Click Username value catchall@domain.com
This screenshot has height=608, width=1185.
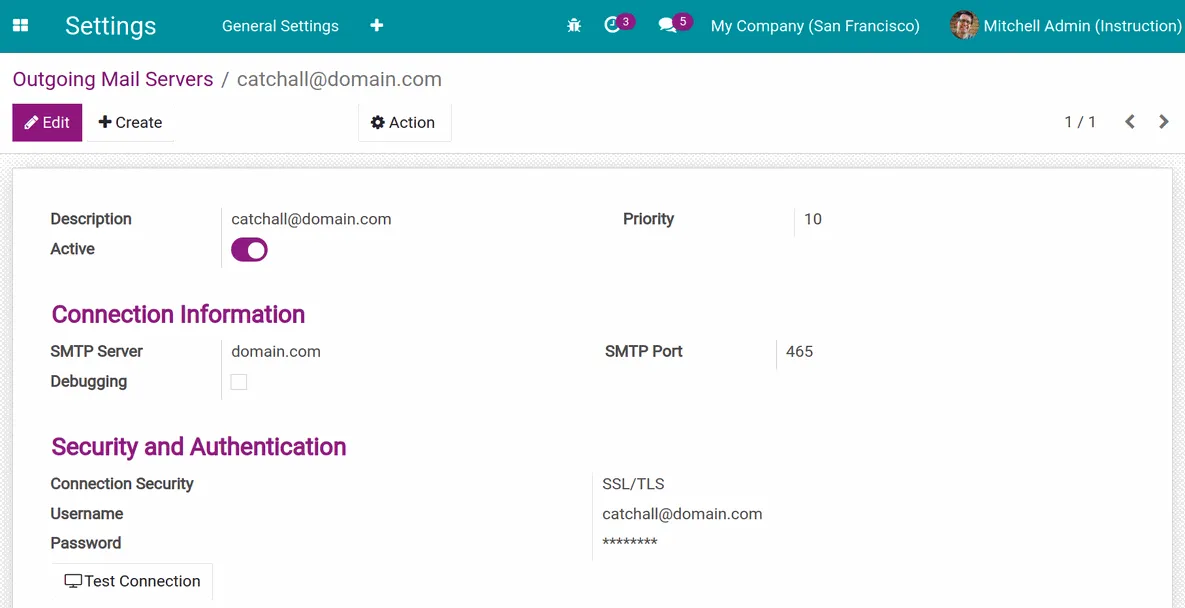pyautogui.click(x=682, y=514)
